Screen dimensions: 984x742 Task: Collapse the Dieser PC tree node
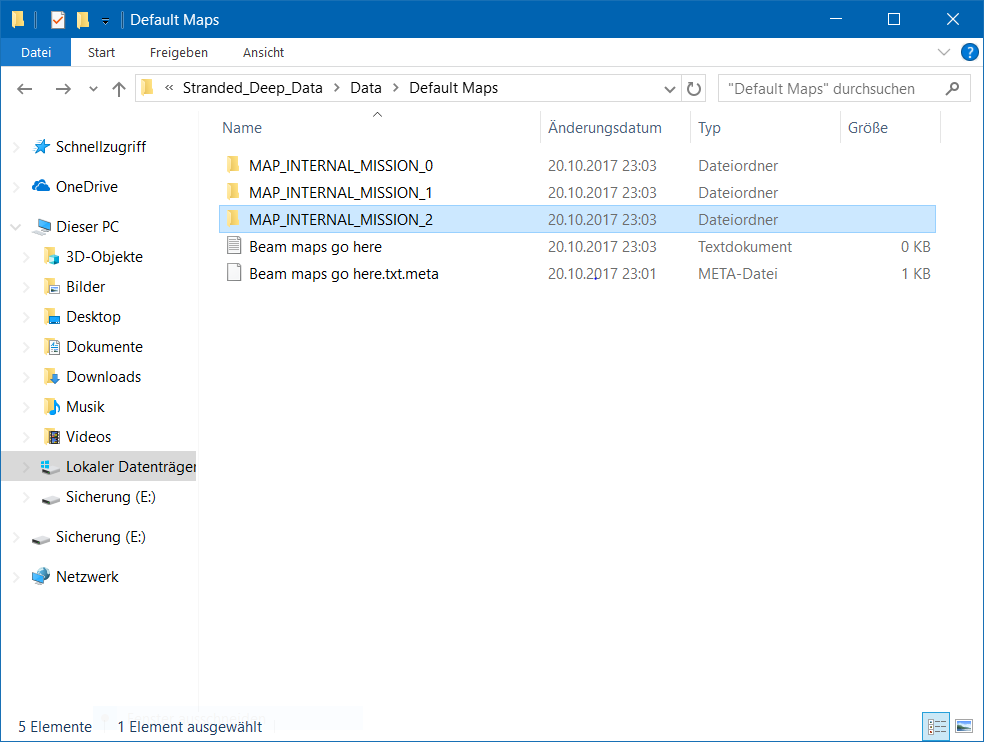coord(16,227)
